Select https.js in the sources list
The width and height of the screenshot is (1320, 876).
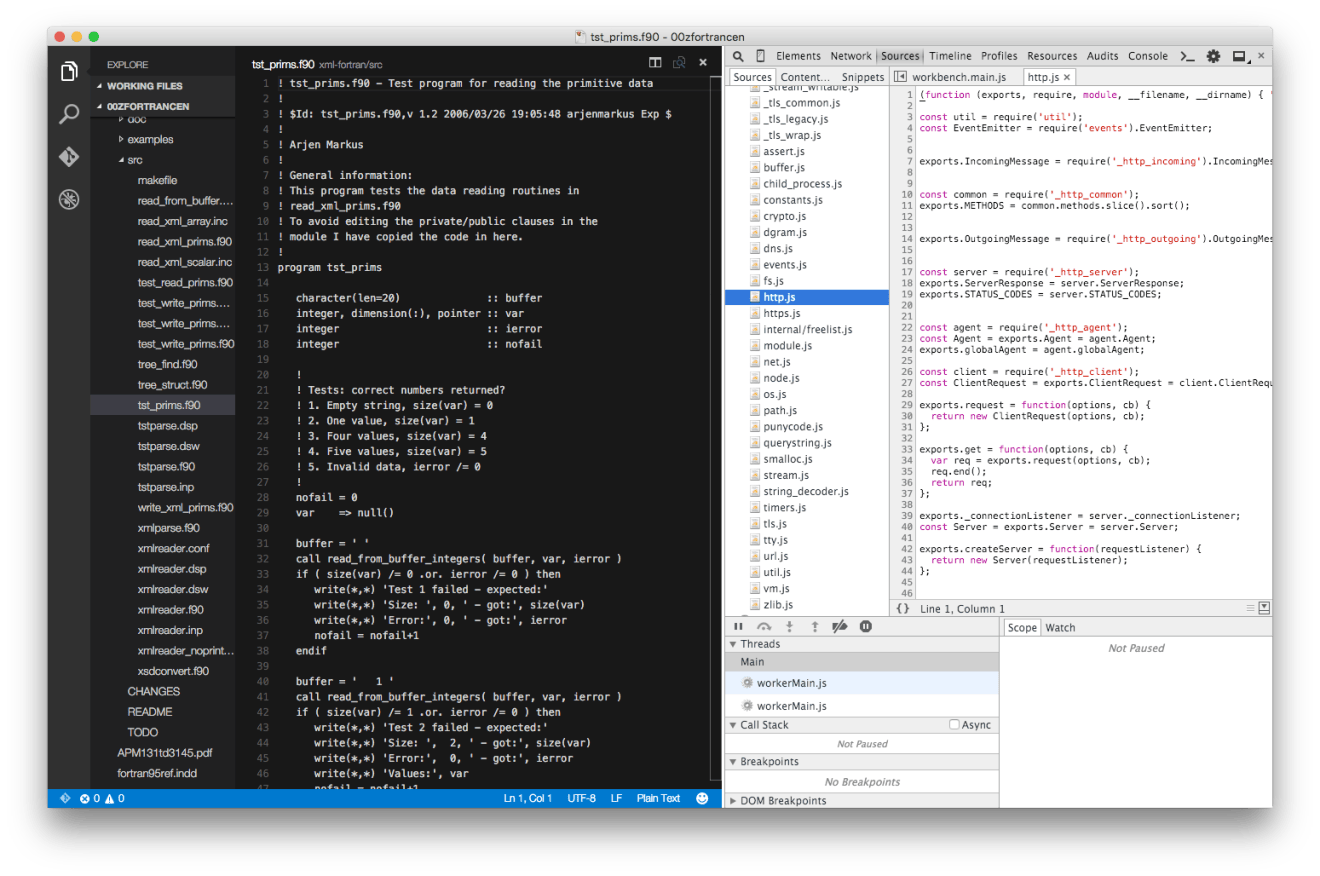click(782, 313)
